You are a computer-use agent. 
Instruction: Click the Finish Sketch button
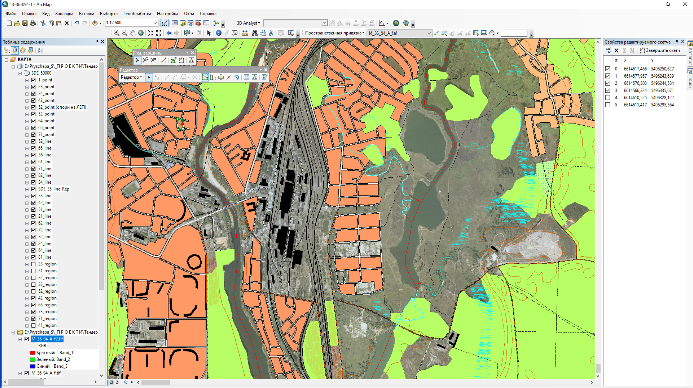pyautogui.click(x=659, y=51)
